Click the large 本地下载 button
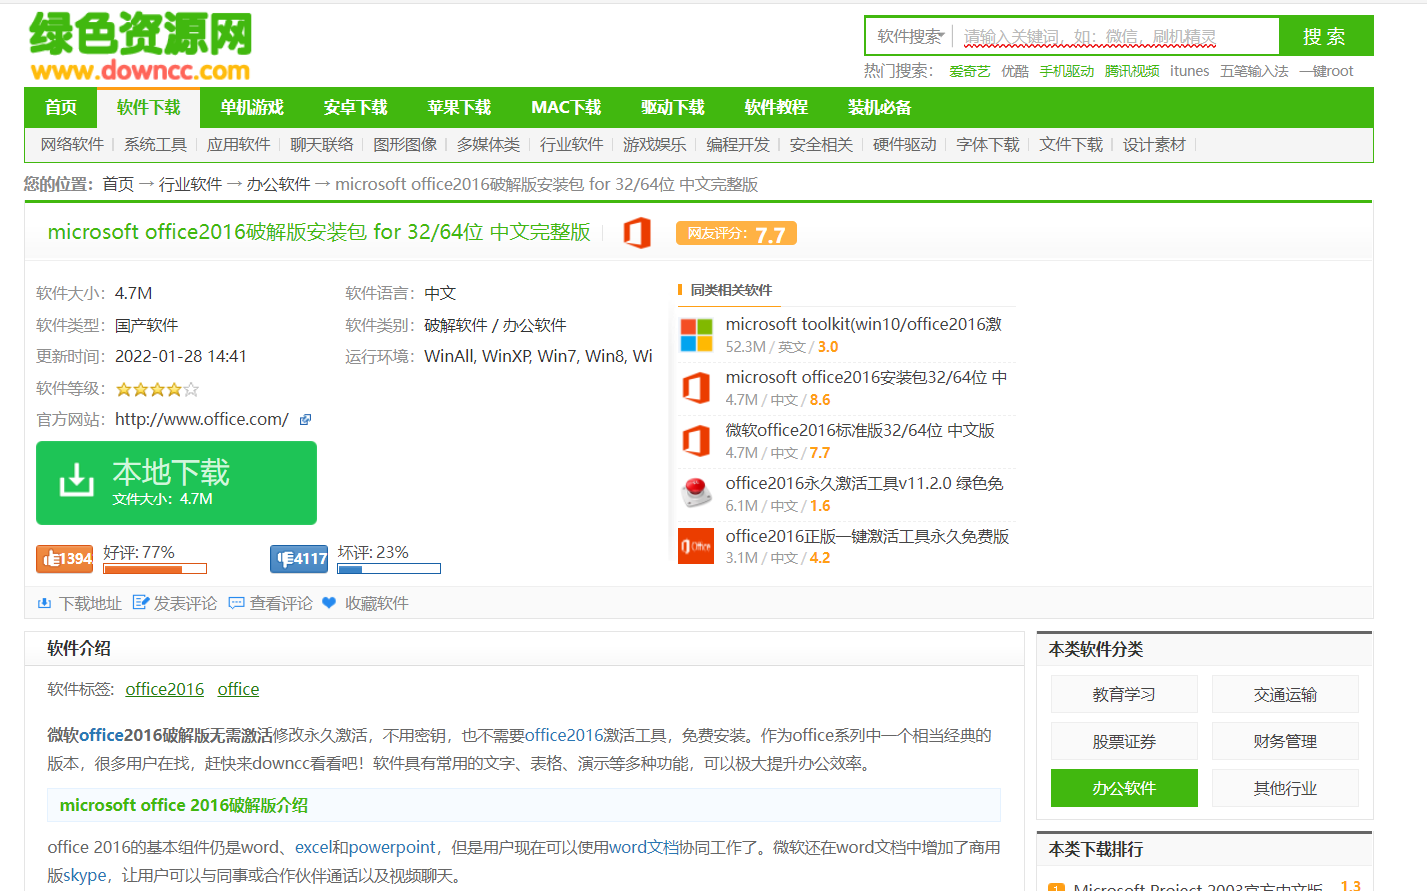Screen dimensions: 1427x891 (x=176, y=483)
